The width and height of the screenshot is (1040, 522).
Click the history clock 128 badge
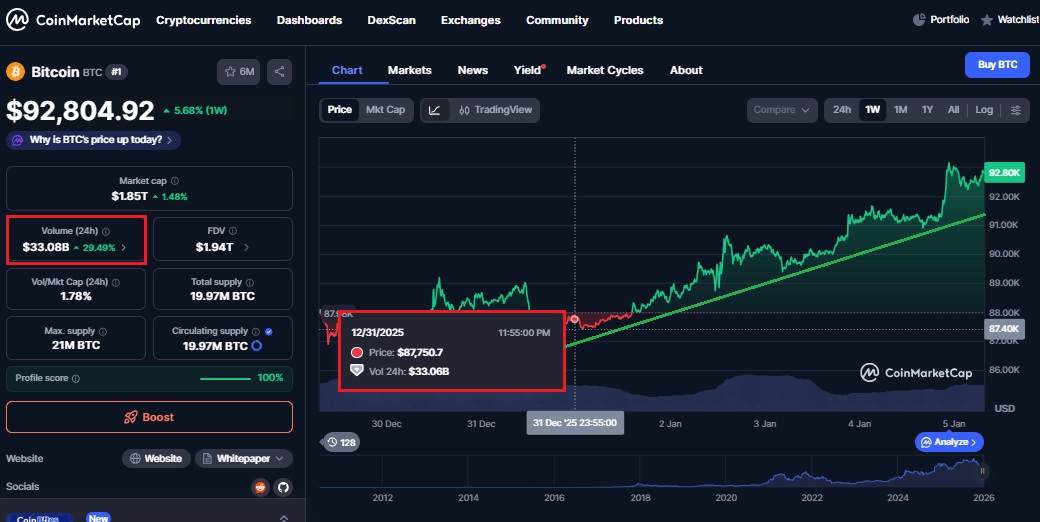[341, 442]
